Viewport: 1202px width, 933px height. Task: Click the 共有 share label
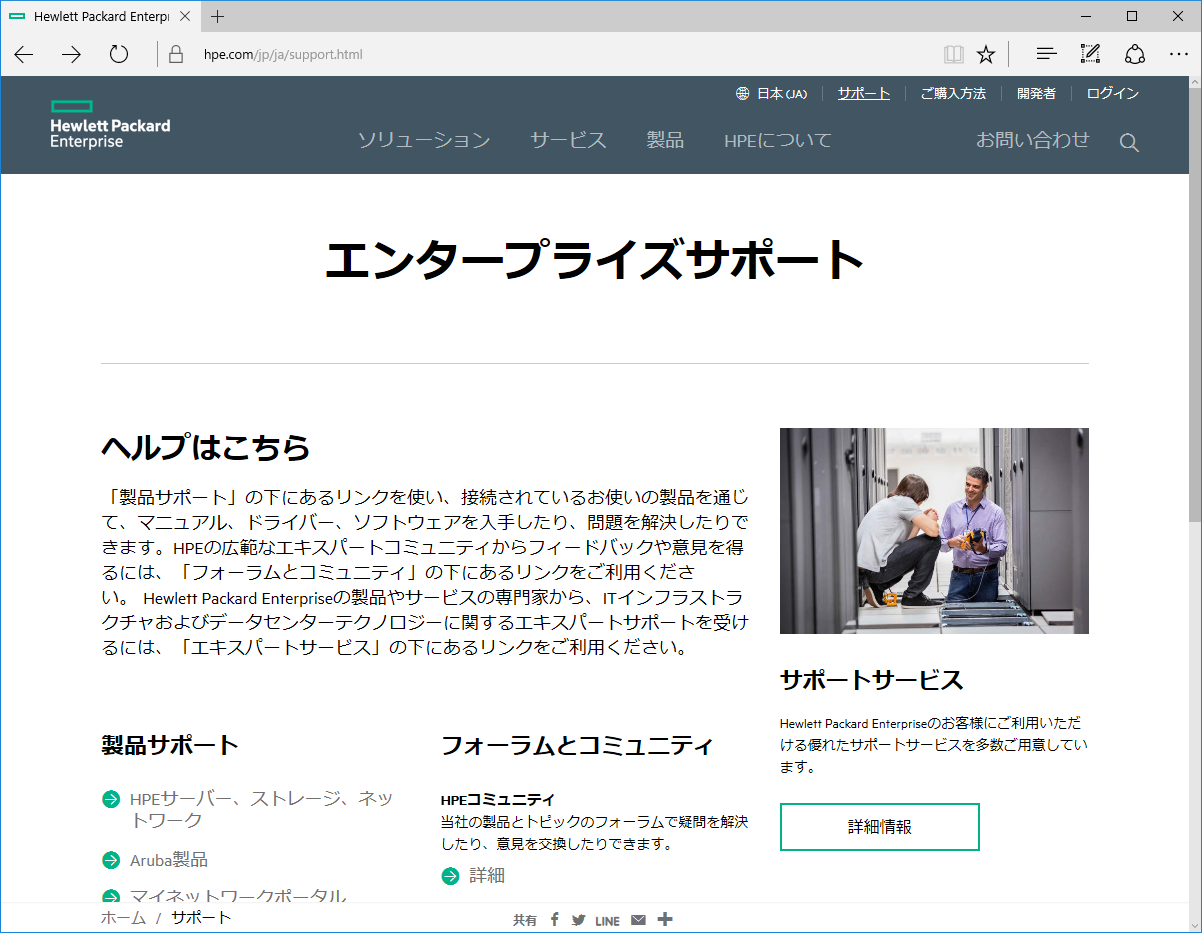pyautogui.click(x=525, y=921)
